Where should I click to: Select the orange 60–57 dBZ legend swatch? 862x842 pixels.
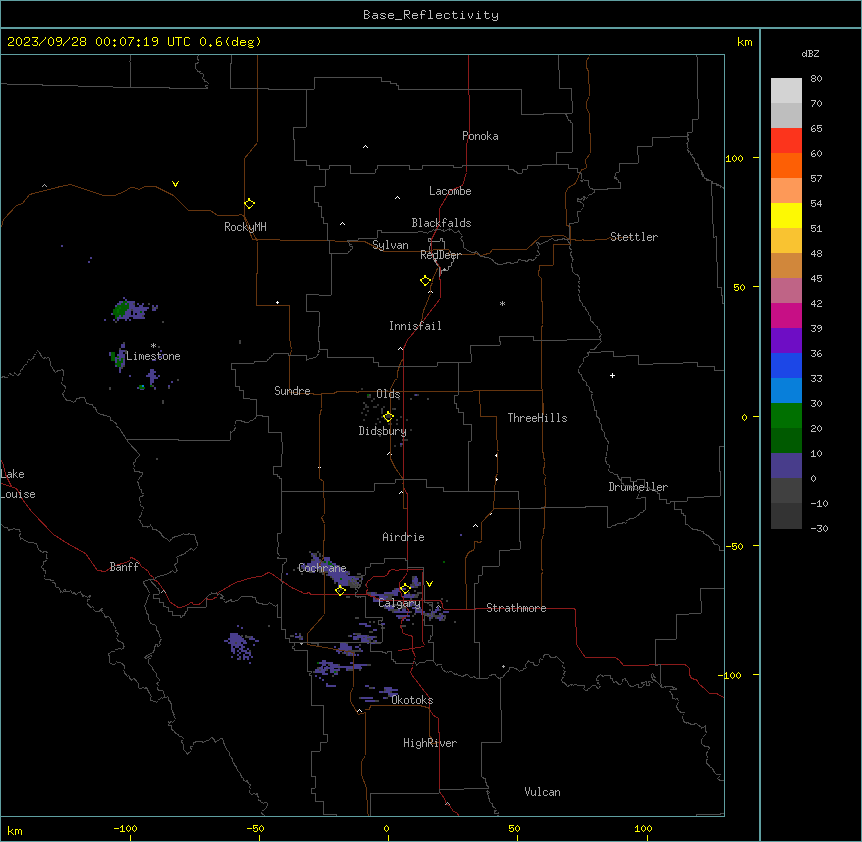(x=786, y=165)
